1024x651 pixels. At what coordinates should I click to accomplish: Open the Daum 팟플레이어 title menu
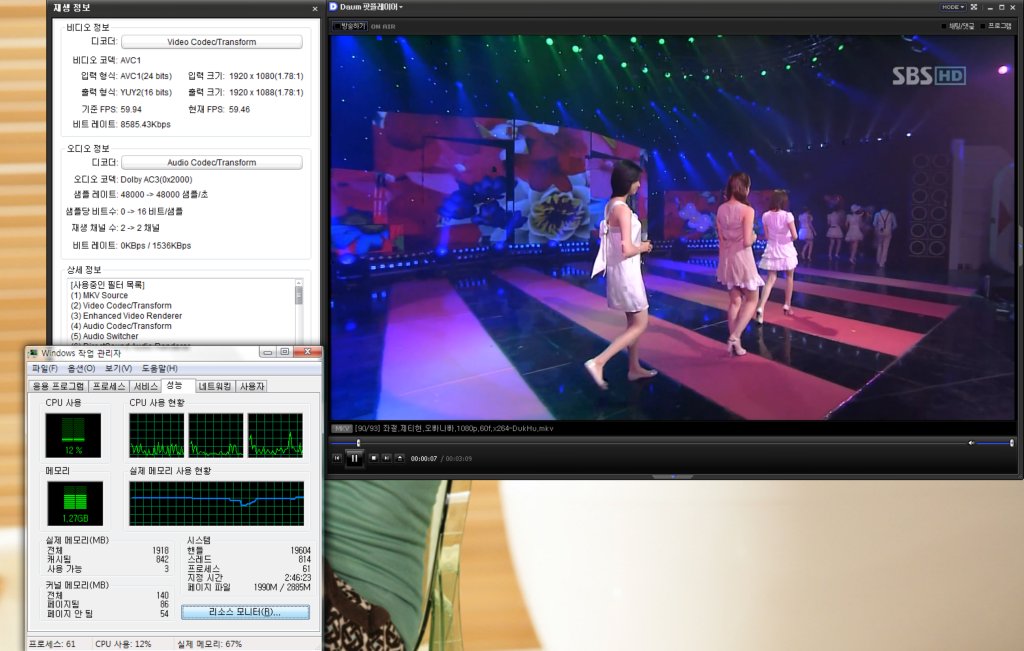[372, 7]
